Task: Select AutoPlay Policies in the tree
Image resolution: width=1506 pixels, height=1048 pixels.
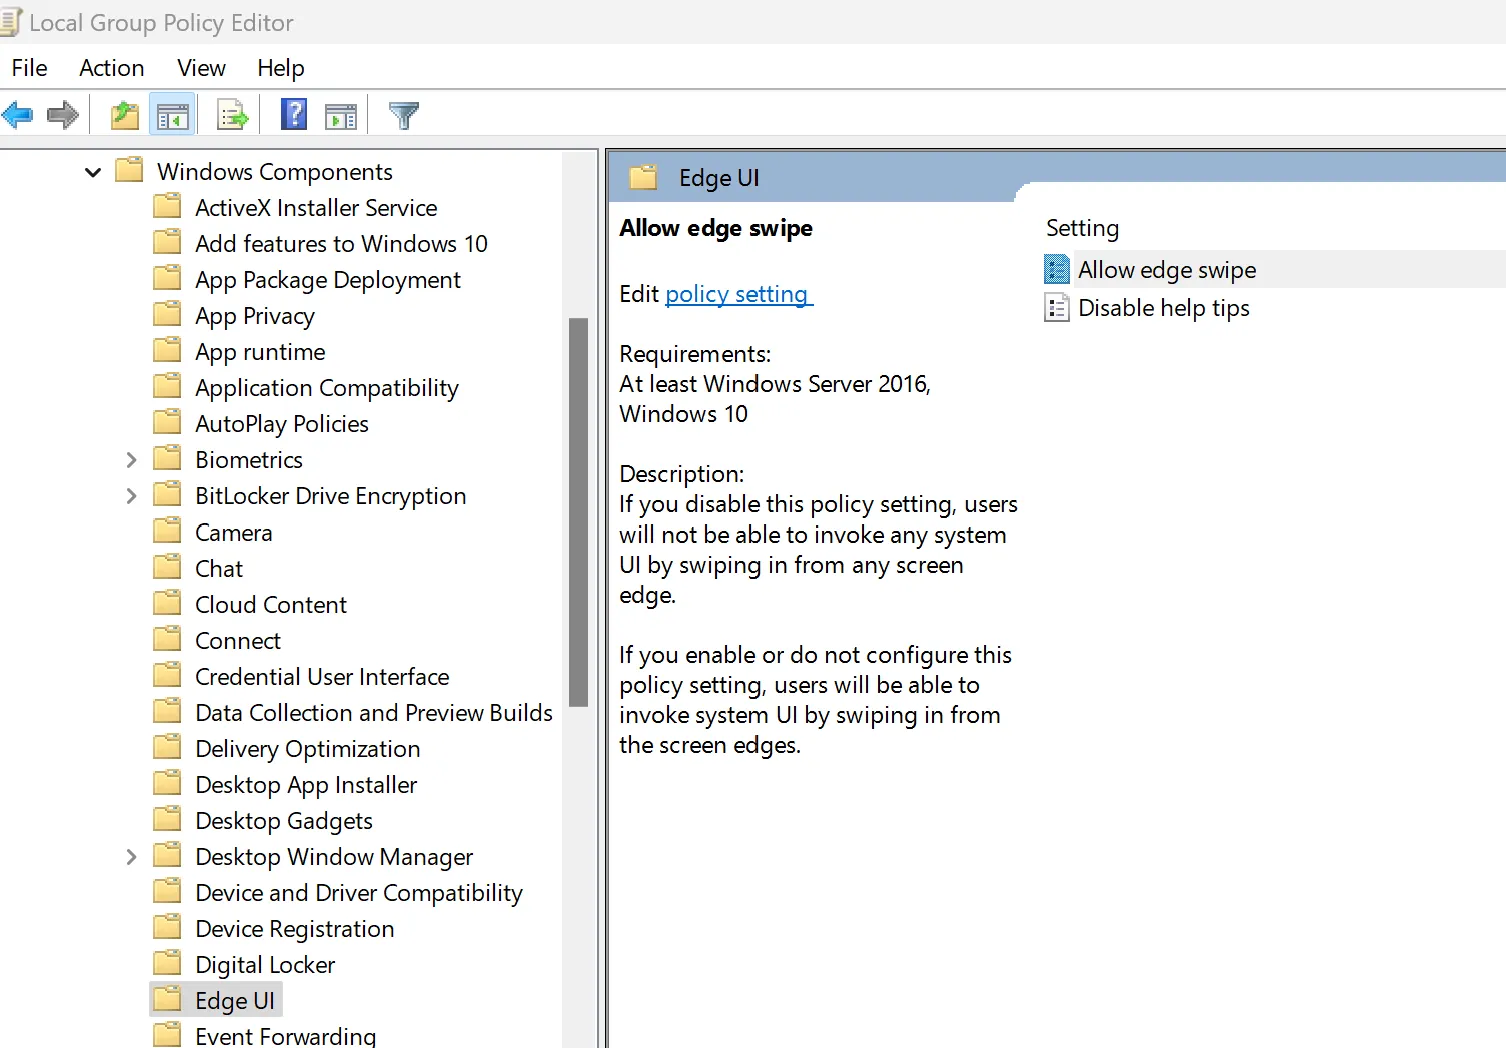Action: tap(282, 424)
